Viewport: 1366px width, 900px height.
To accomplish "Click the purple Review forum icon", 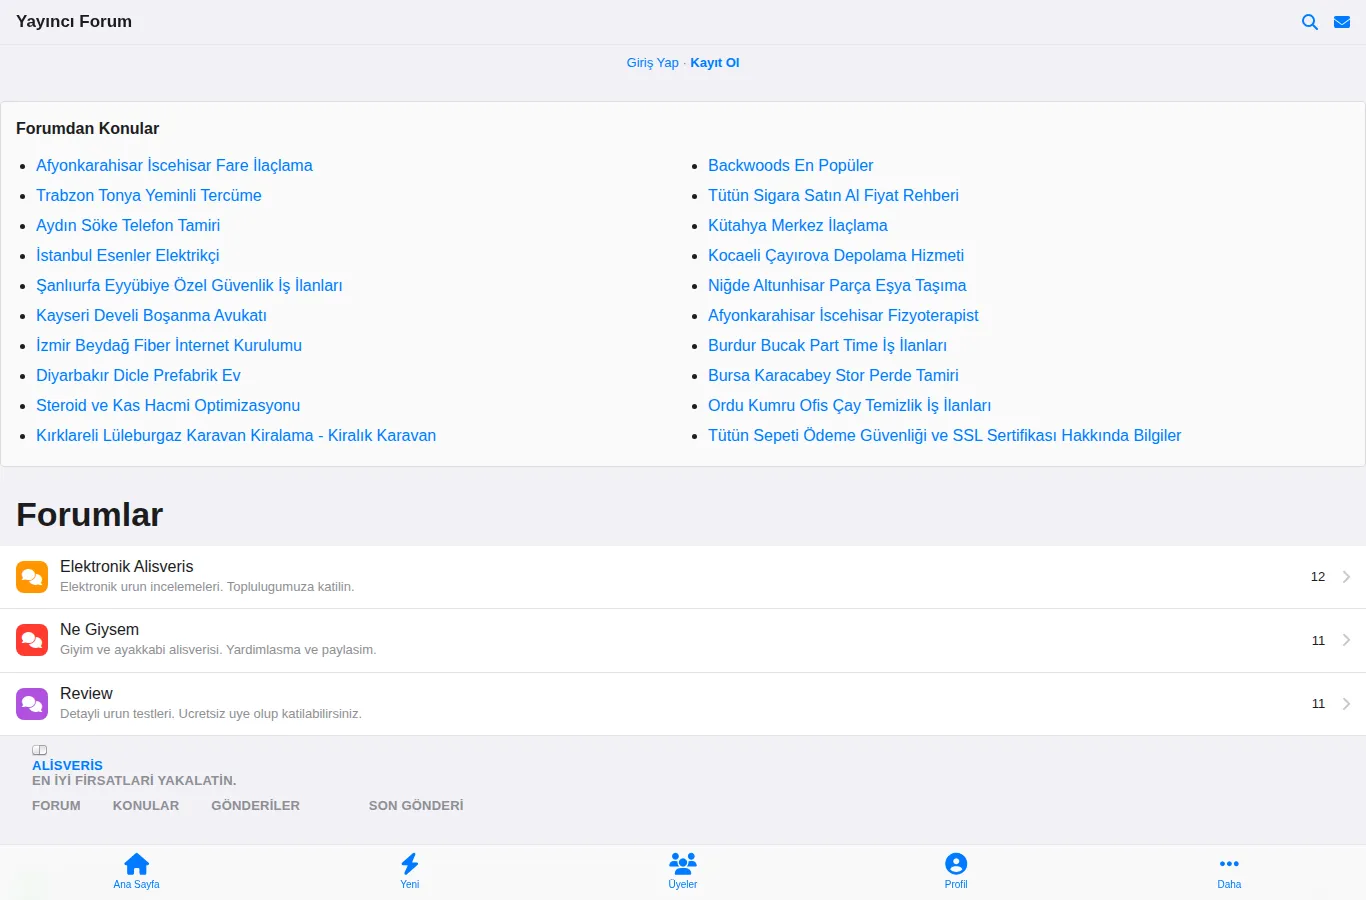I will 32,704.
